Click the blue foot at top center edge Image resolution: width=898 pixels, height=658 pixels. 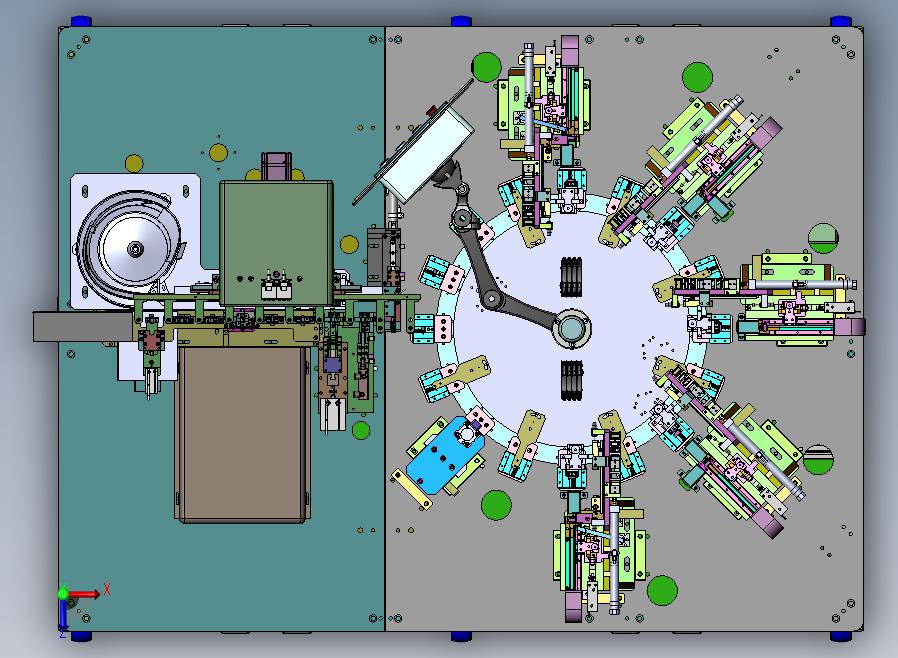pos(461,22)
